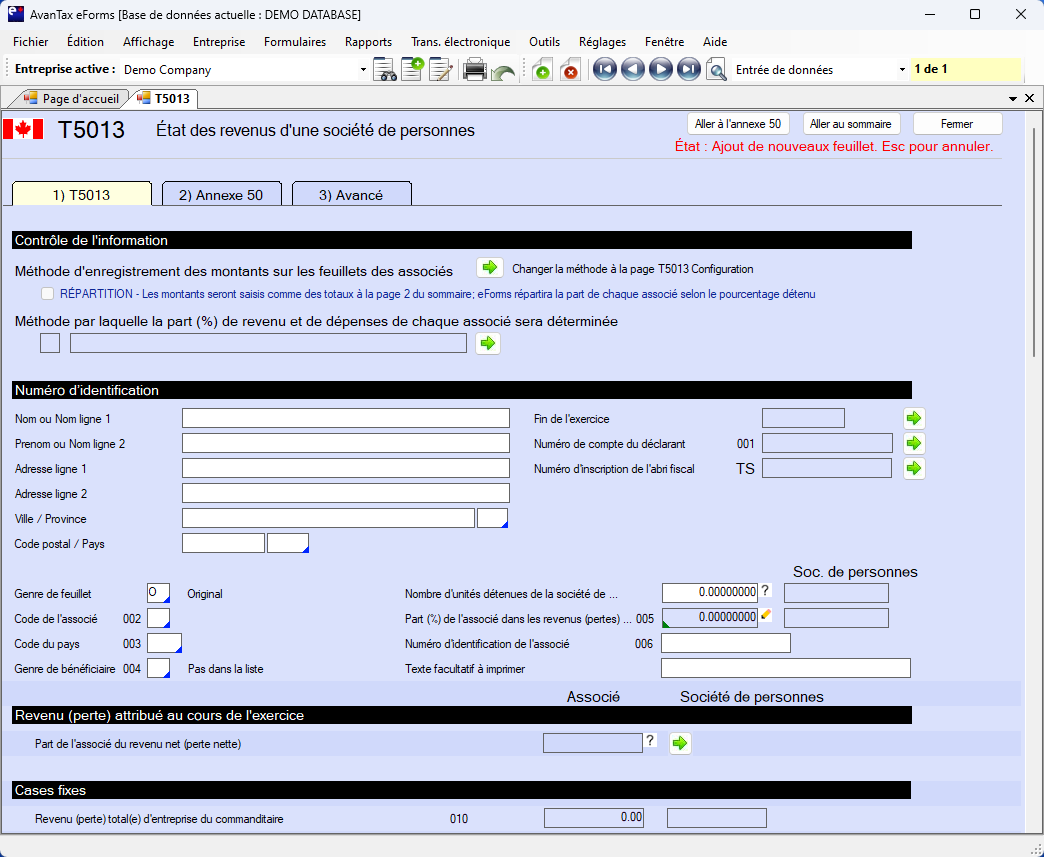Click green arrow beside Fin de l'exercice

click(x=914, y=418)
